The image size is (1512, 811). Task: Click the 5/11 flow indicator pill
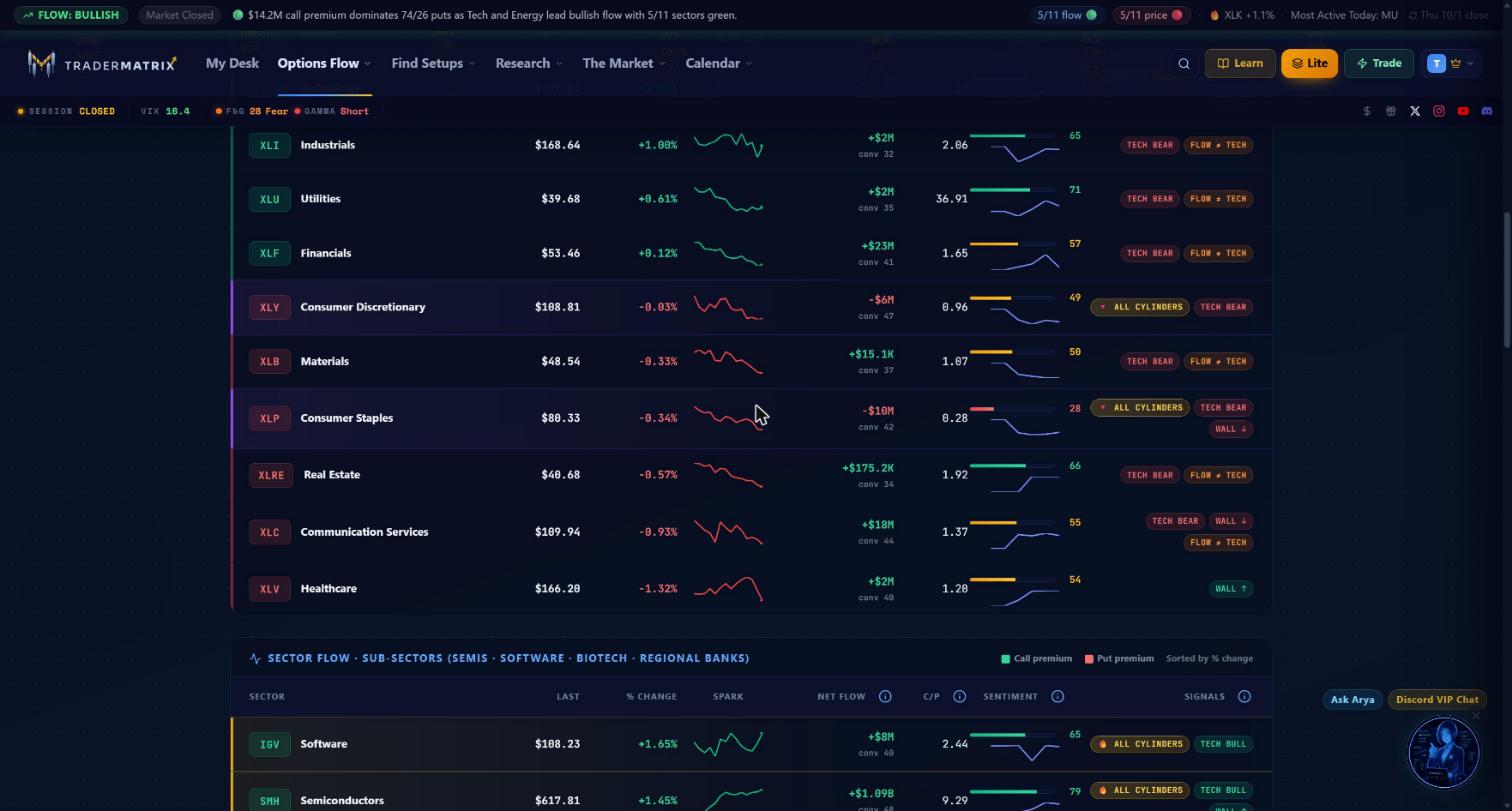pos(1067,15)
